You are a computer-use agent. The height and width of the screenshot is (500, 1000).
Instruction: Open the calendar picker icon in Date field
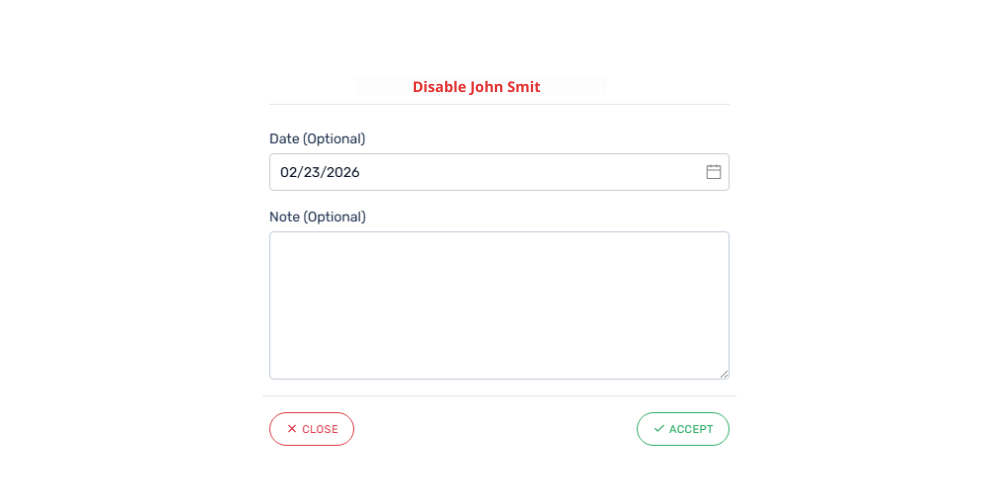714,172
